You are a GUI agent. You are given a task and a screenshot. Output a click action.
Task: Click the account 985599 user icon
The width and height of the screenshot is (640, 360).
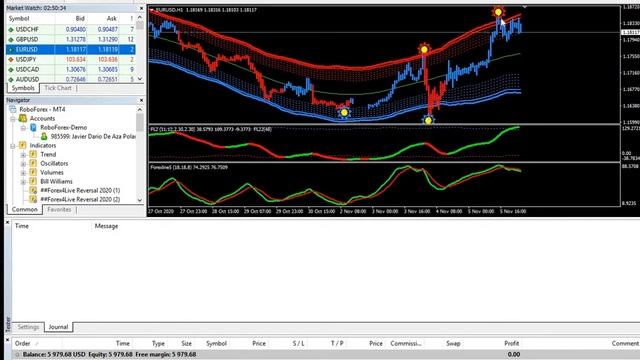pyautogui.click(x=44, y=136)
